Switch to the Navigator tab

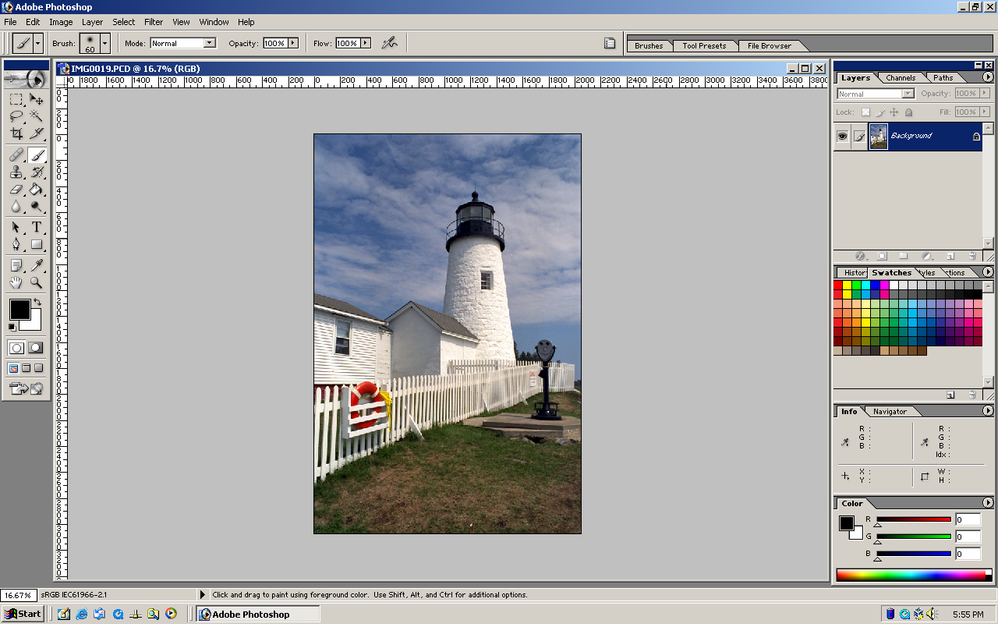tap(890, 411)
